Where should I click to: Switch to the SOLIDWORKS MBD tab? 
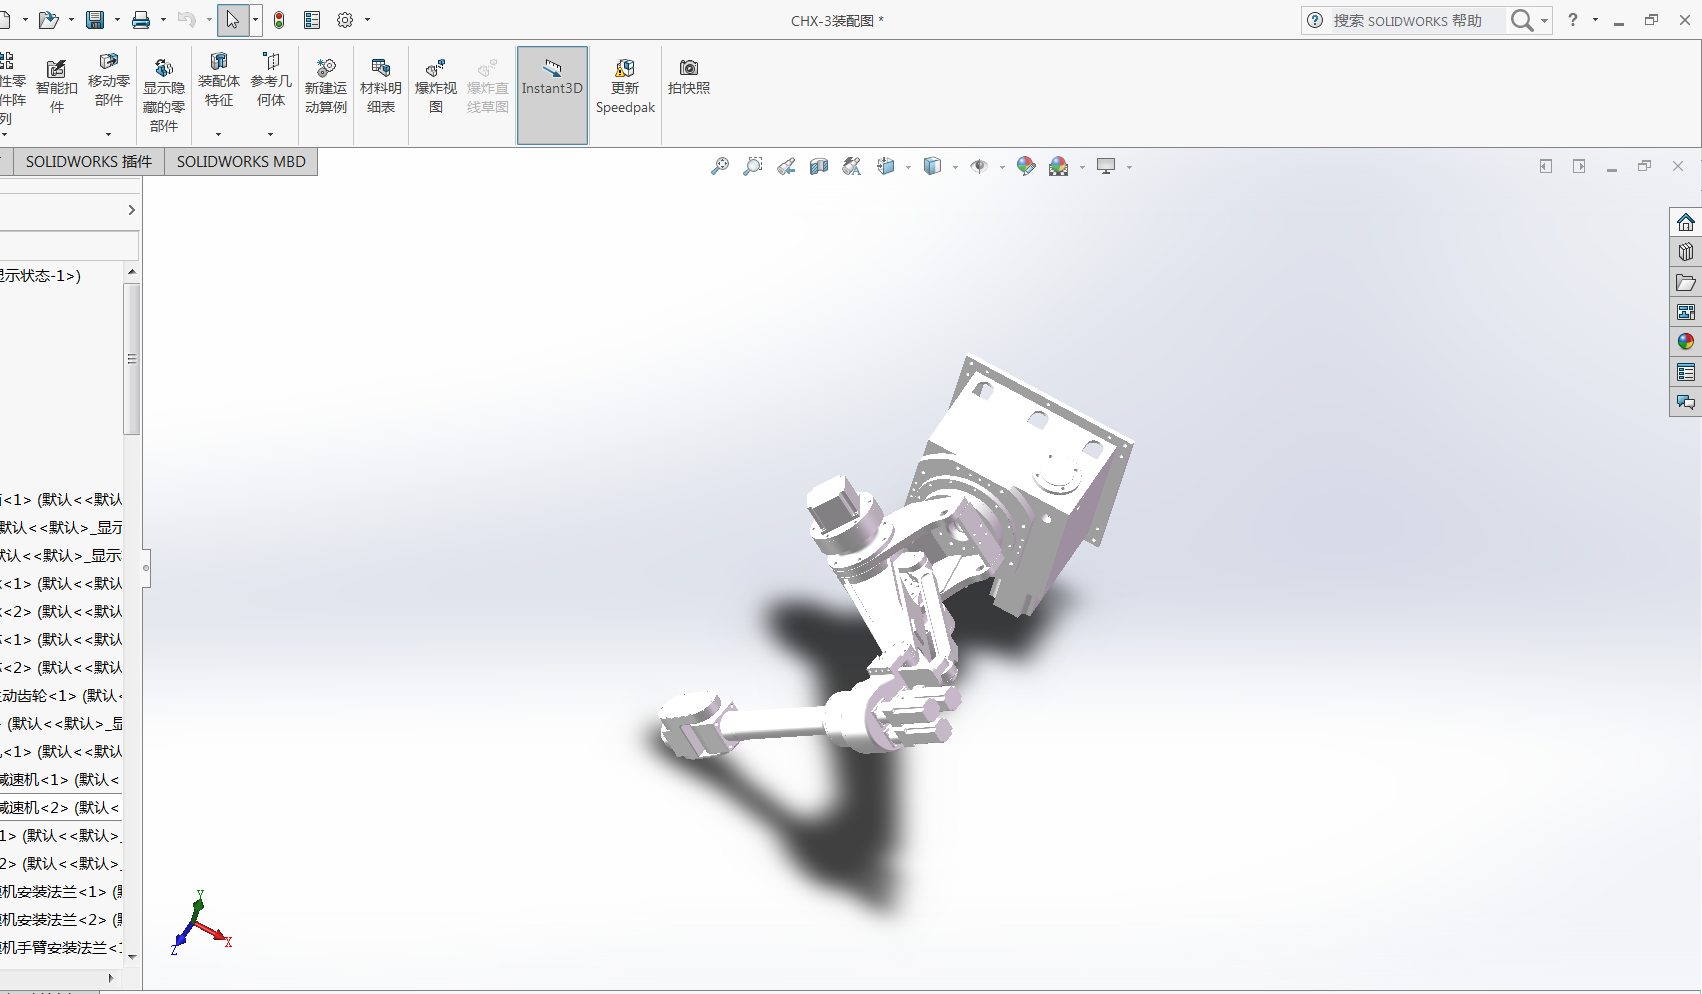point(241,162)
